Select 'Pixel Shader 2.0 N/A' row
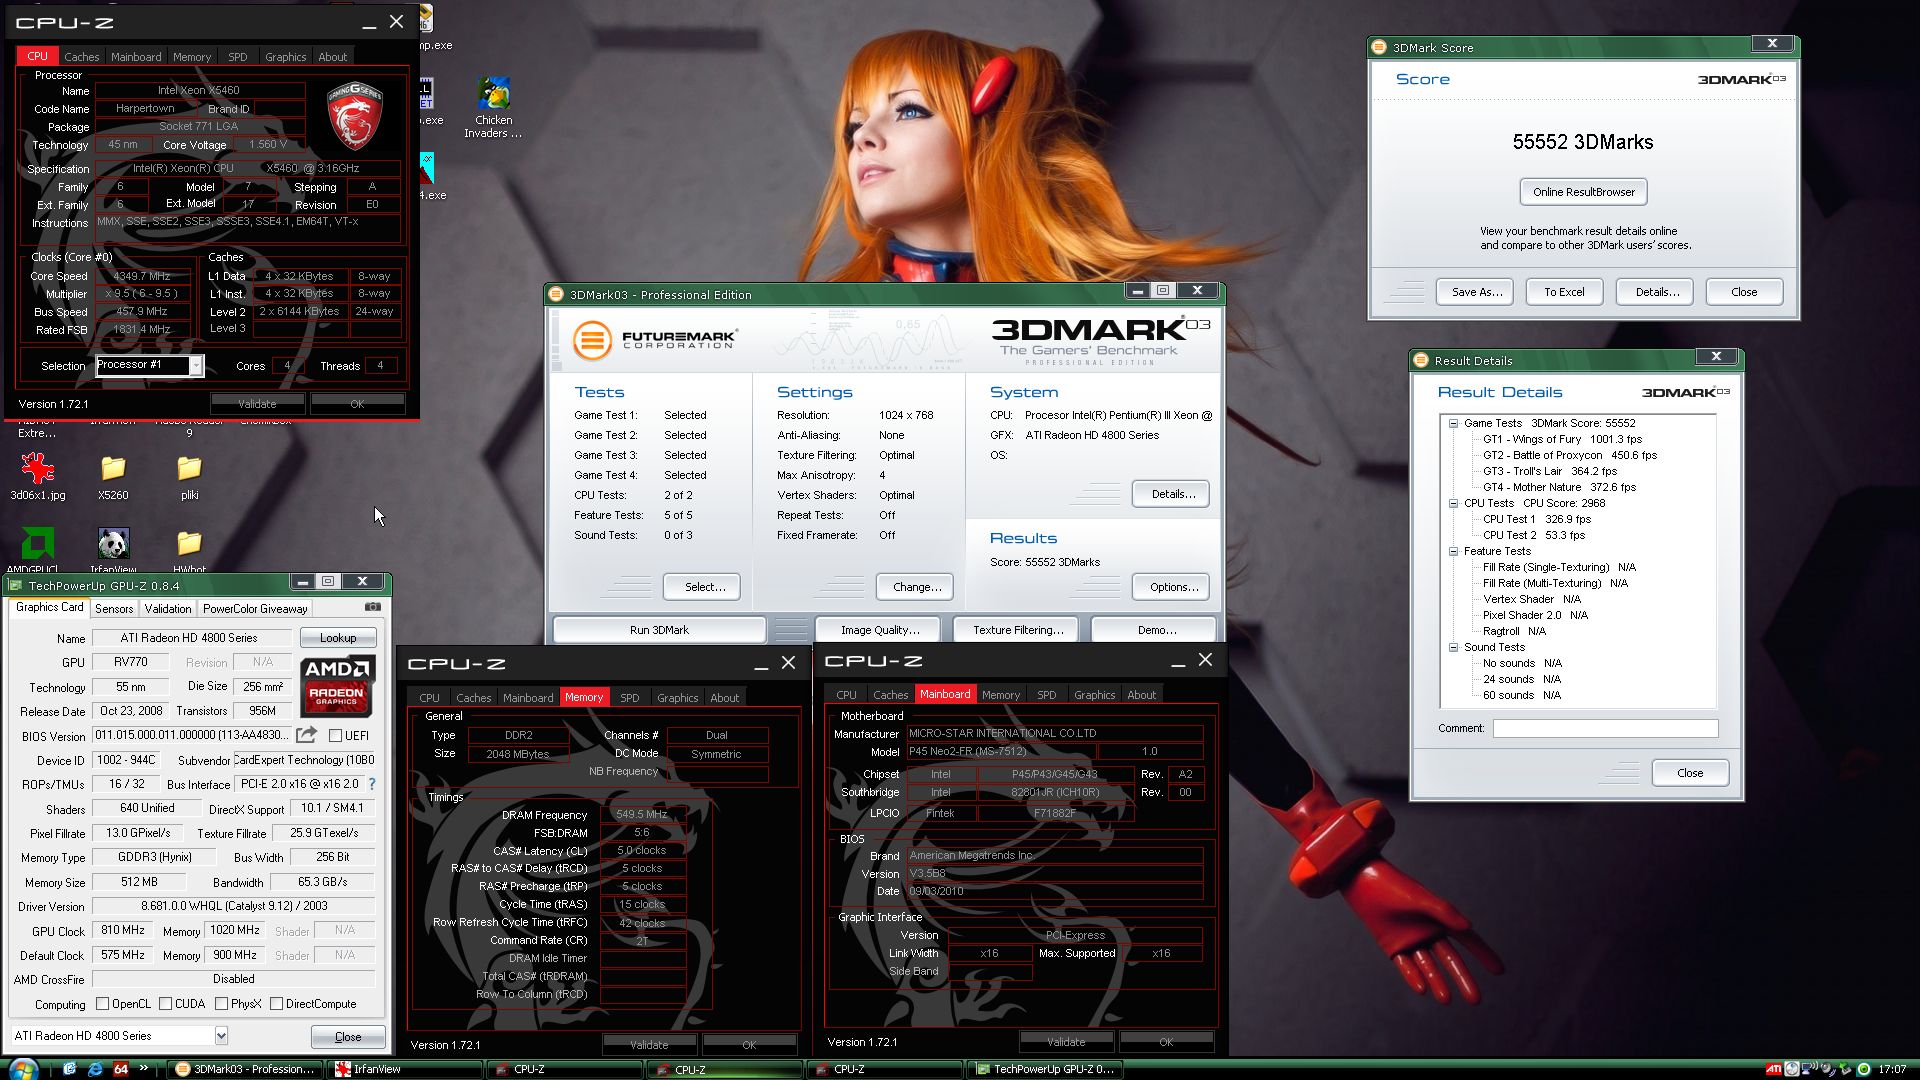1920x1080 pixels. (1535, 615)
